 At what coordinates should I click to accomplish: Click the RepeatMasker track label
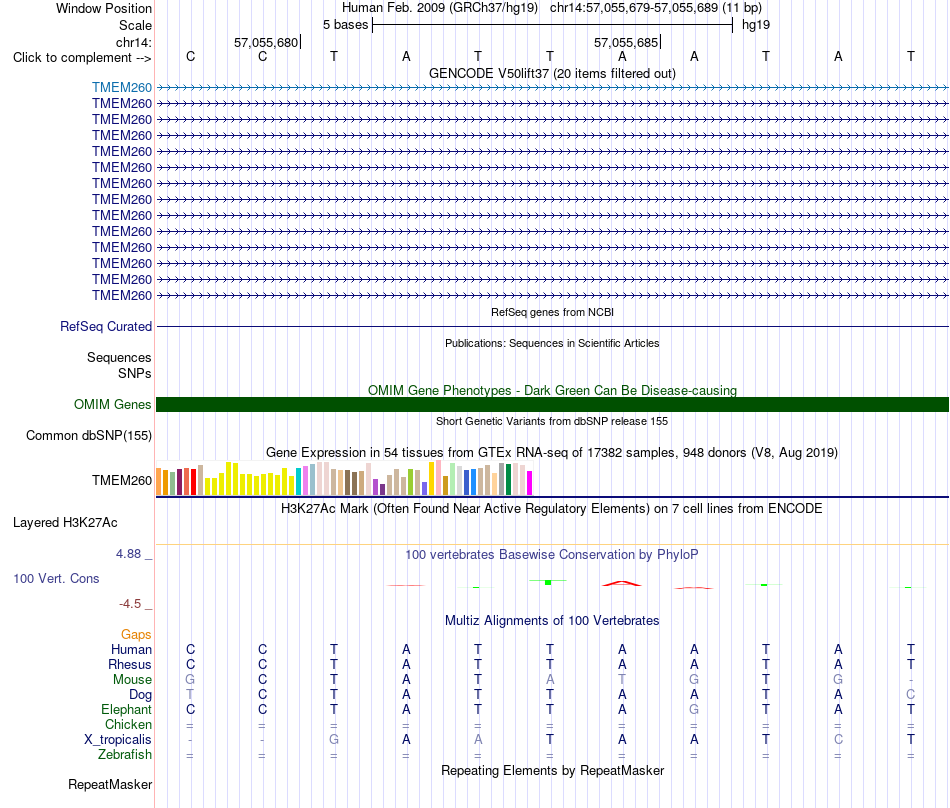pos(110,785)
